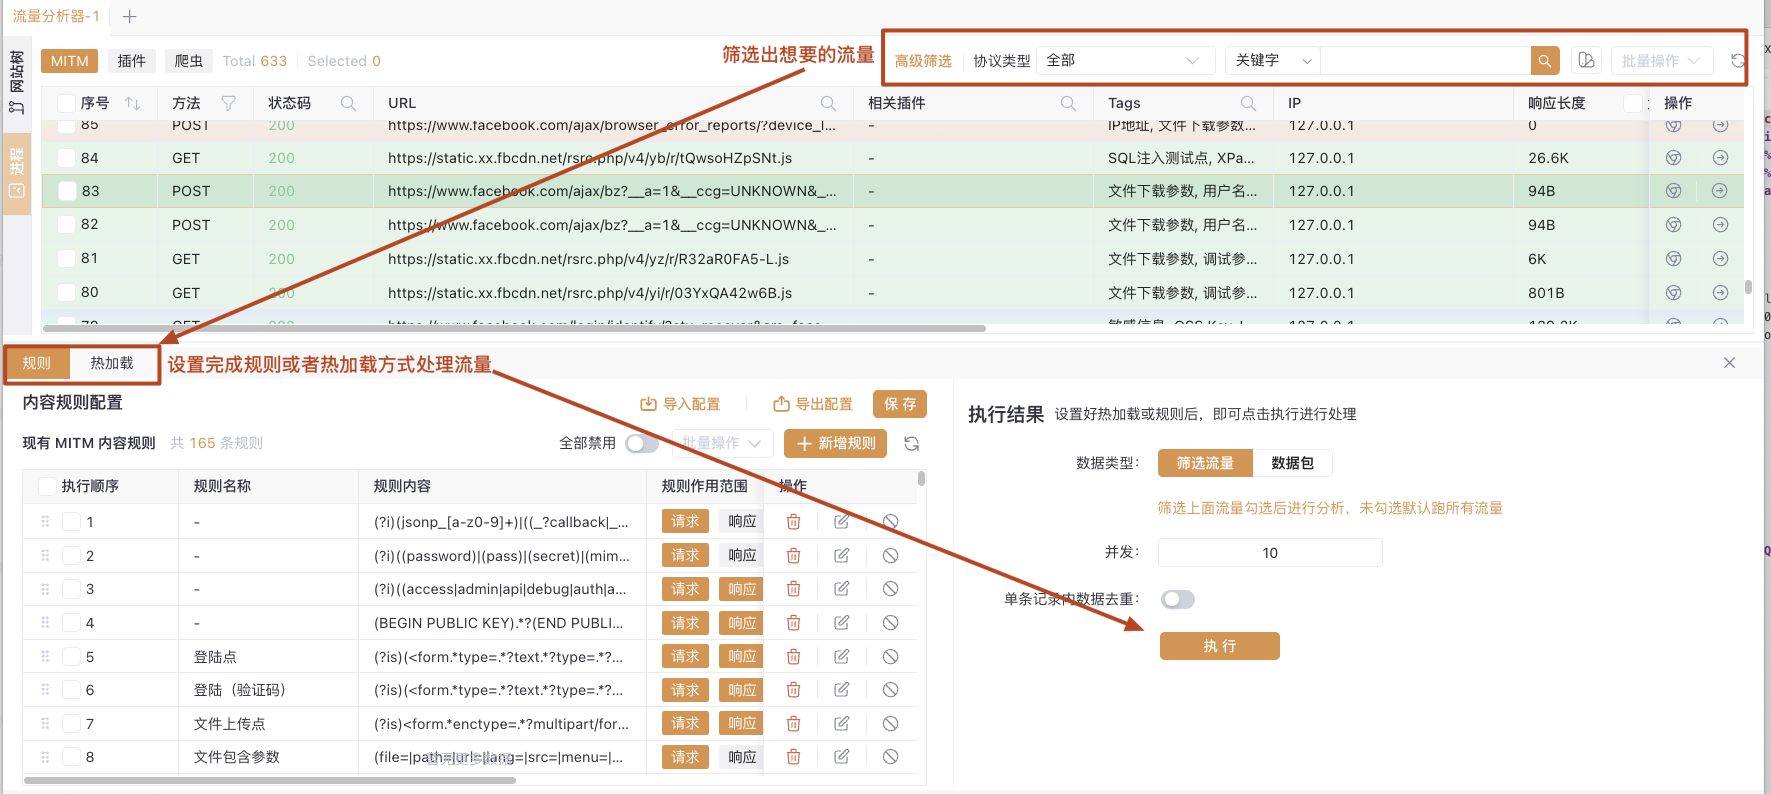
Task: Disable the 登陆（验证码）rule
Action: (890, 690)
